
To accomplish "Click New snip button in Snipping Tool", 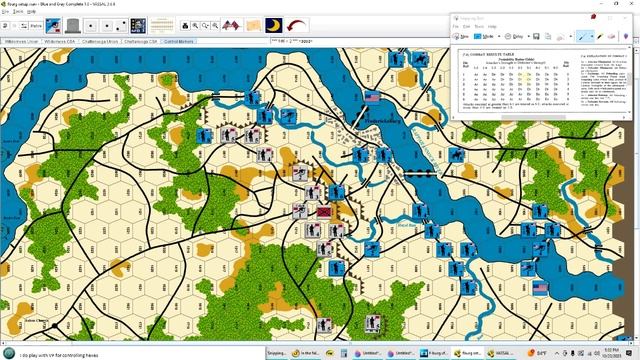I will (x=460, y=36).
